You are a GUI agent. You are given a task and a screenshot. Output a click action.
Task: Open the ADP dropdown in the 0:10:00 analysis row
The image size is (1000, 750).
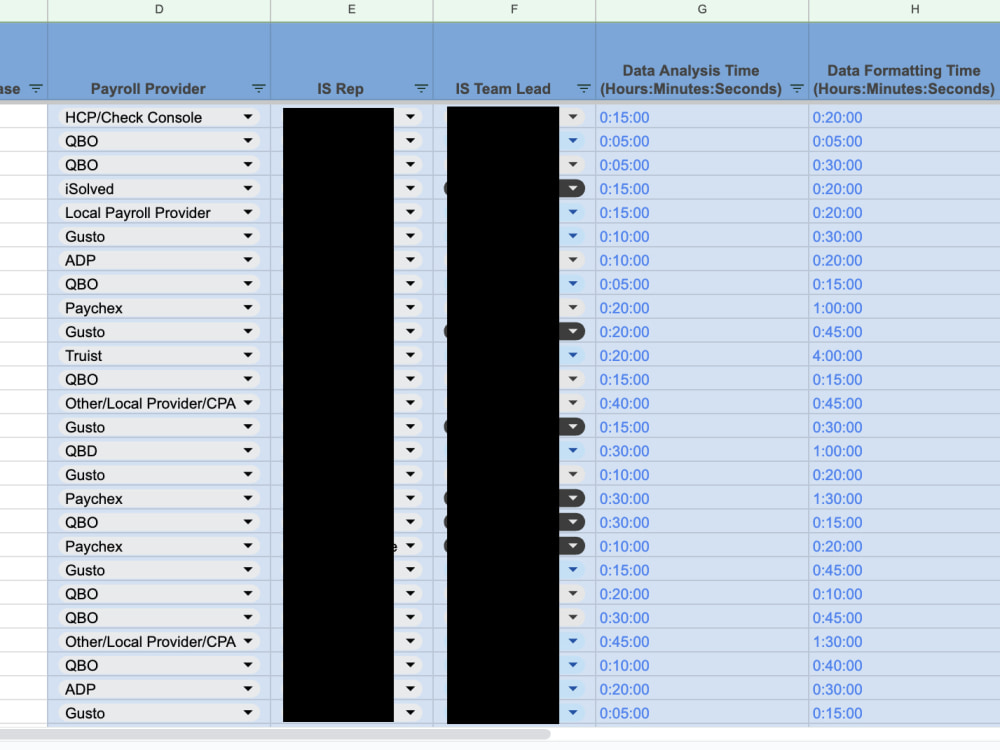point(248,260)
